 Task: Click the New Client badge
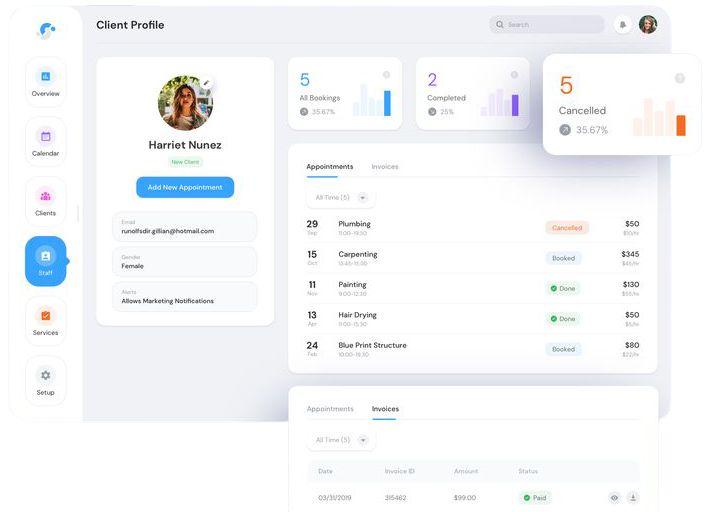[185, 162]
